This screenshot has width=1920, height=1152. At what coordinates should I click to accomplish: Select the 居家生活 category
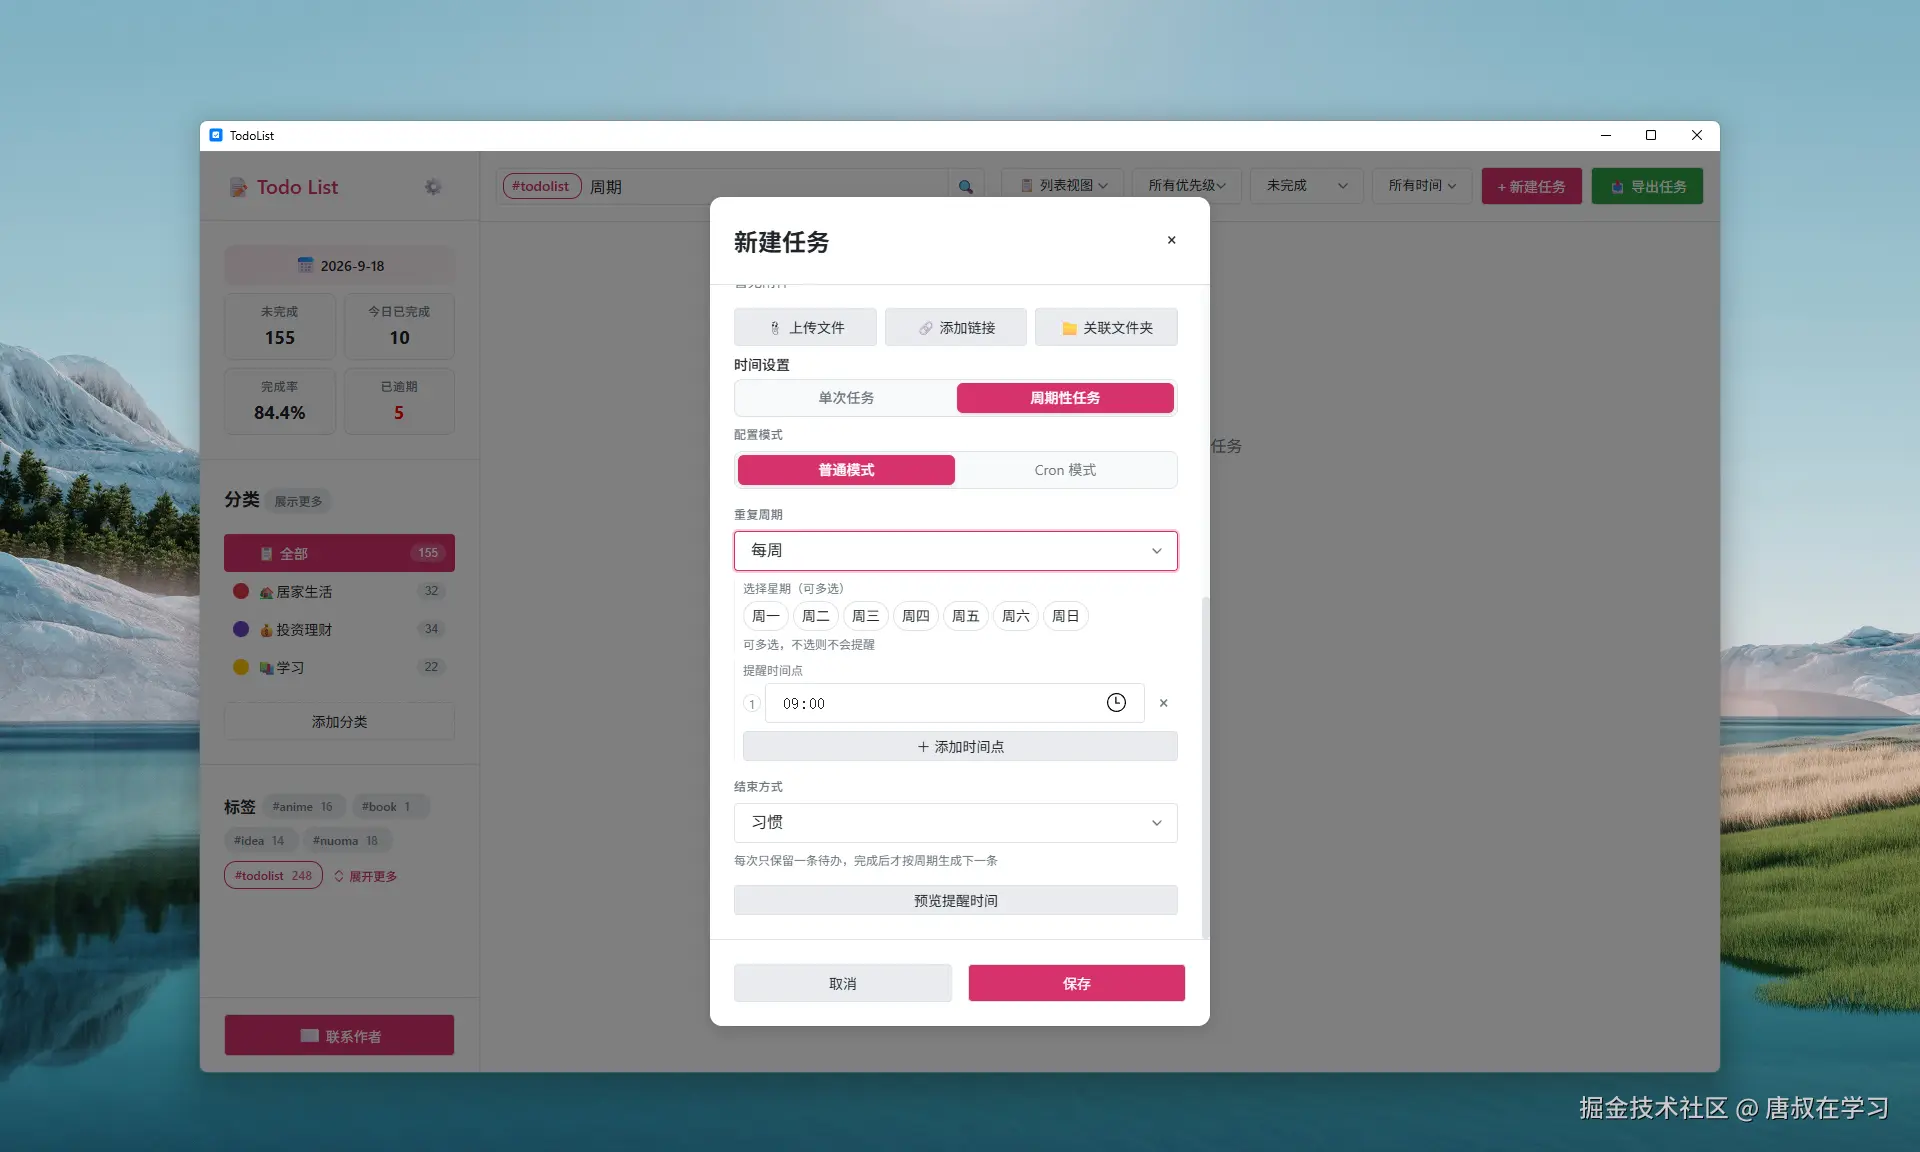tap(339, 591)
